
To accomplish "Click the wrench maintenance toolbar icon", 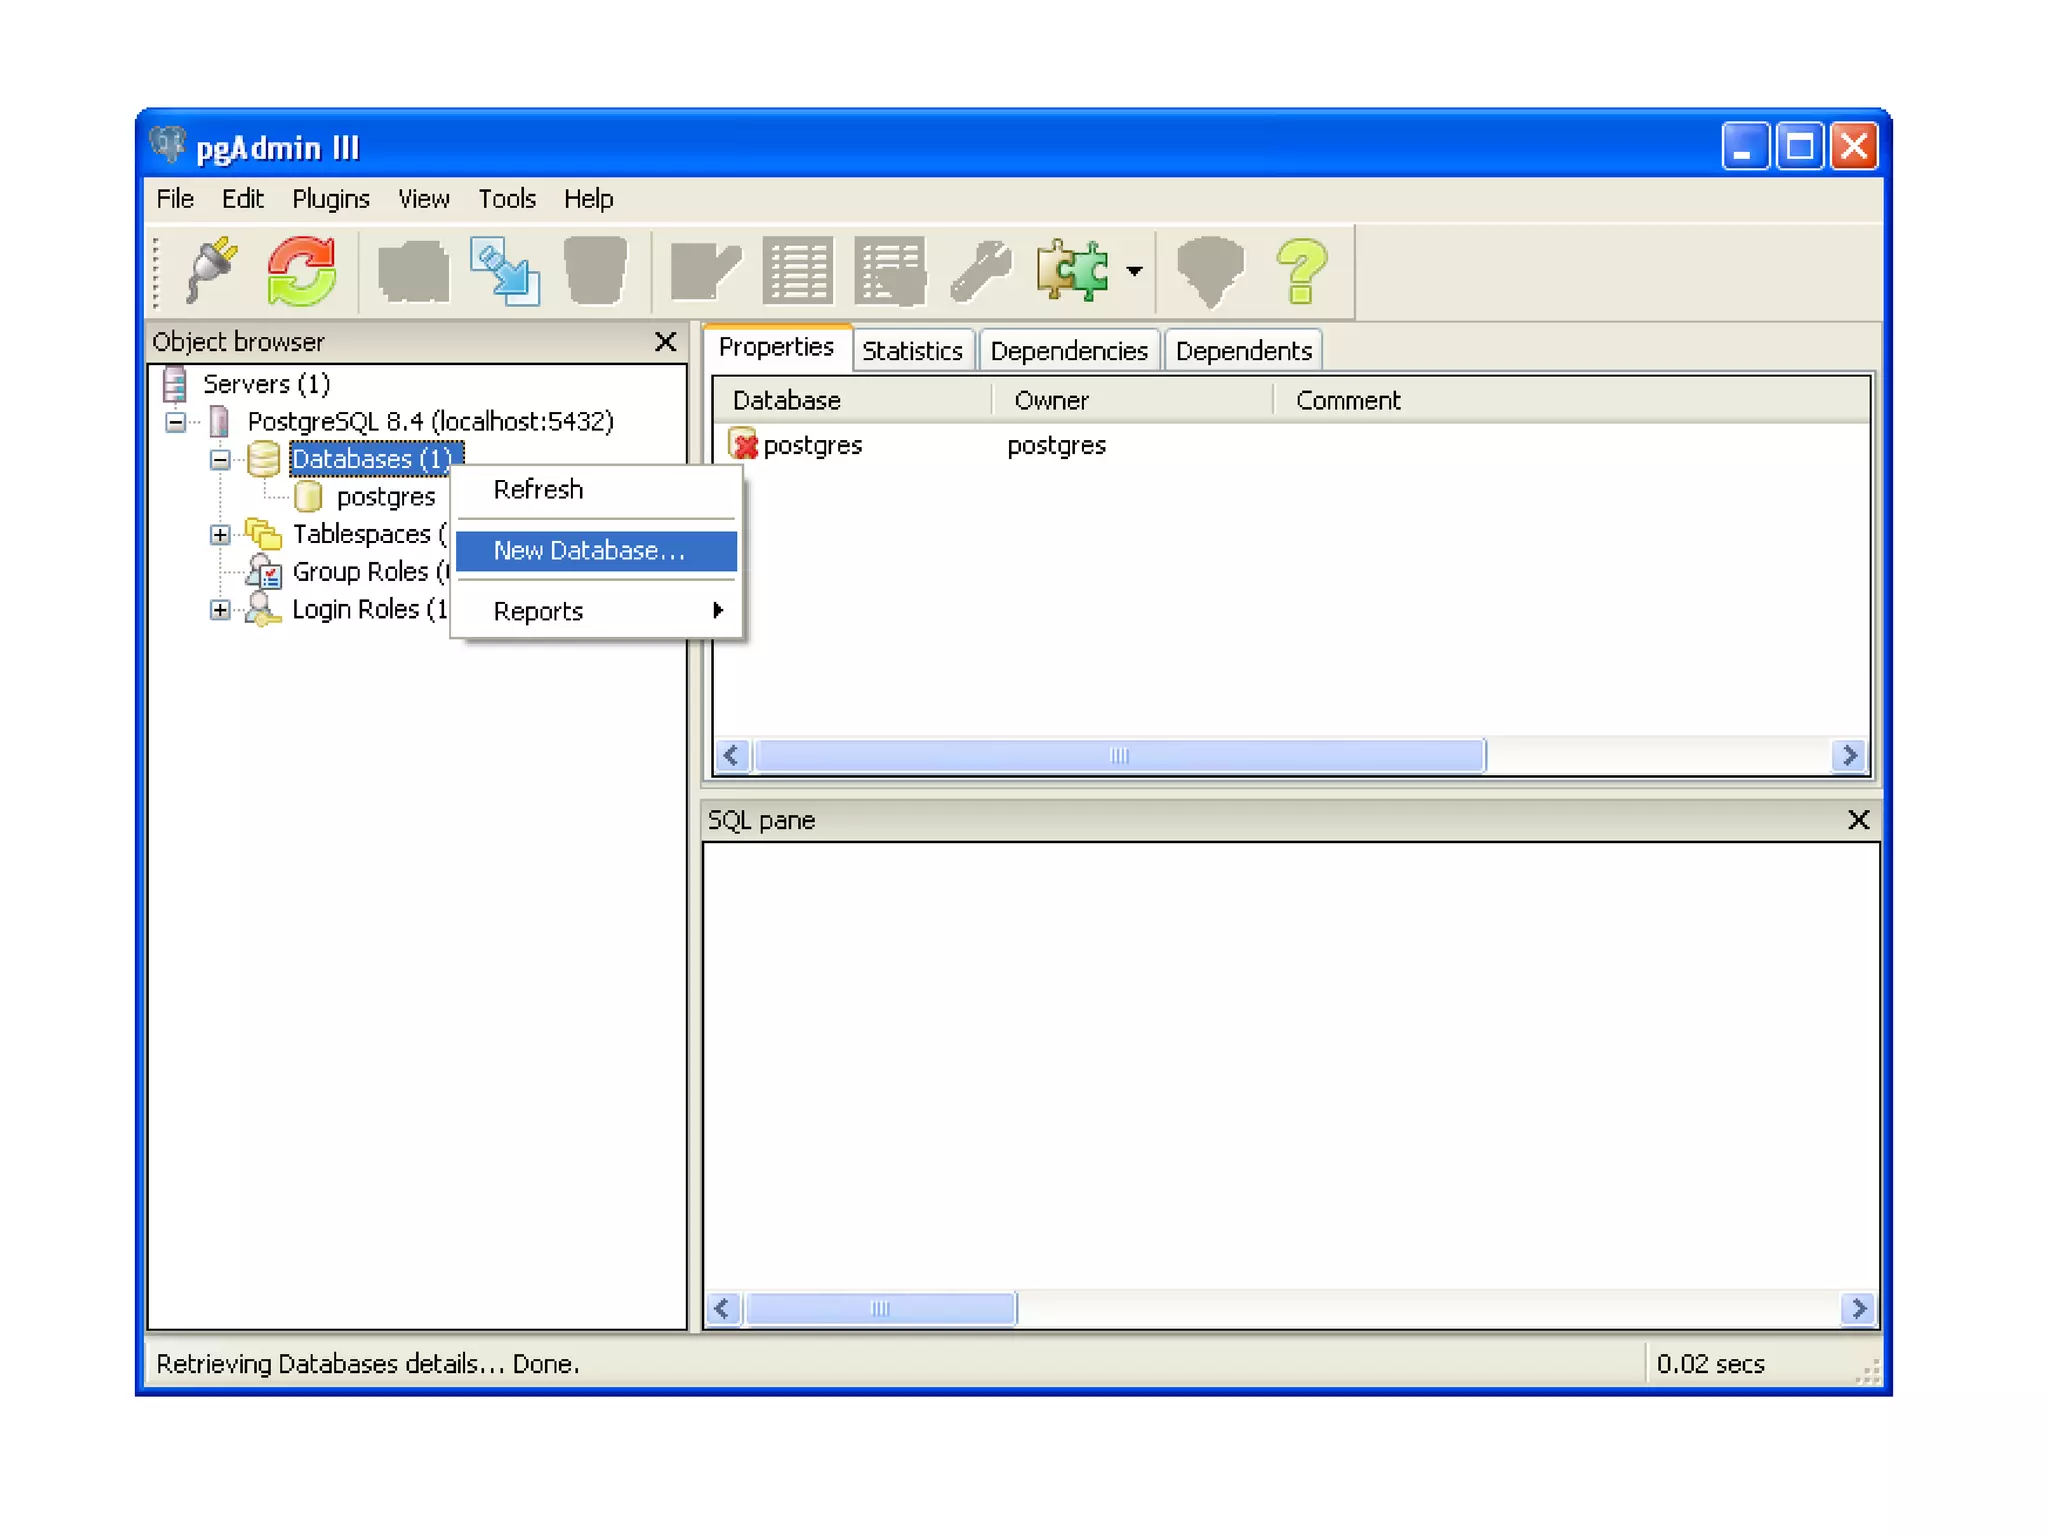I will [x=980, y=270].
